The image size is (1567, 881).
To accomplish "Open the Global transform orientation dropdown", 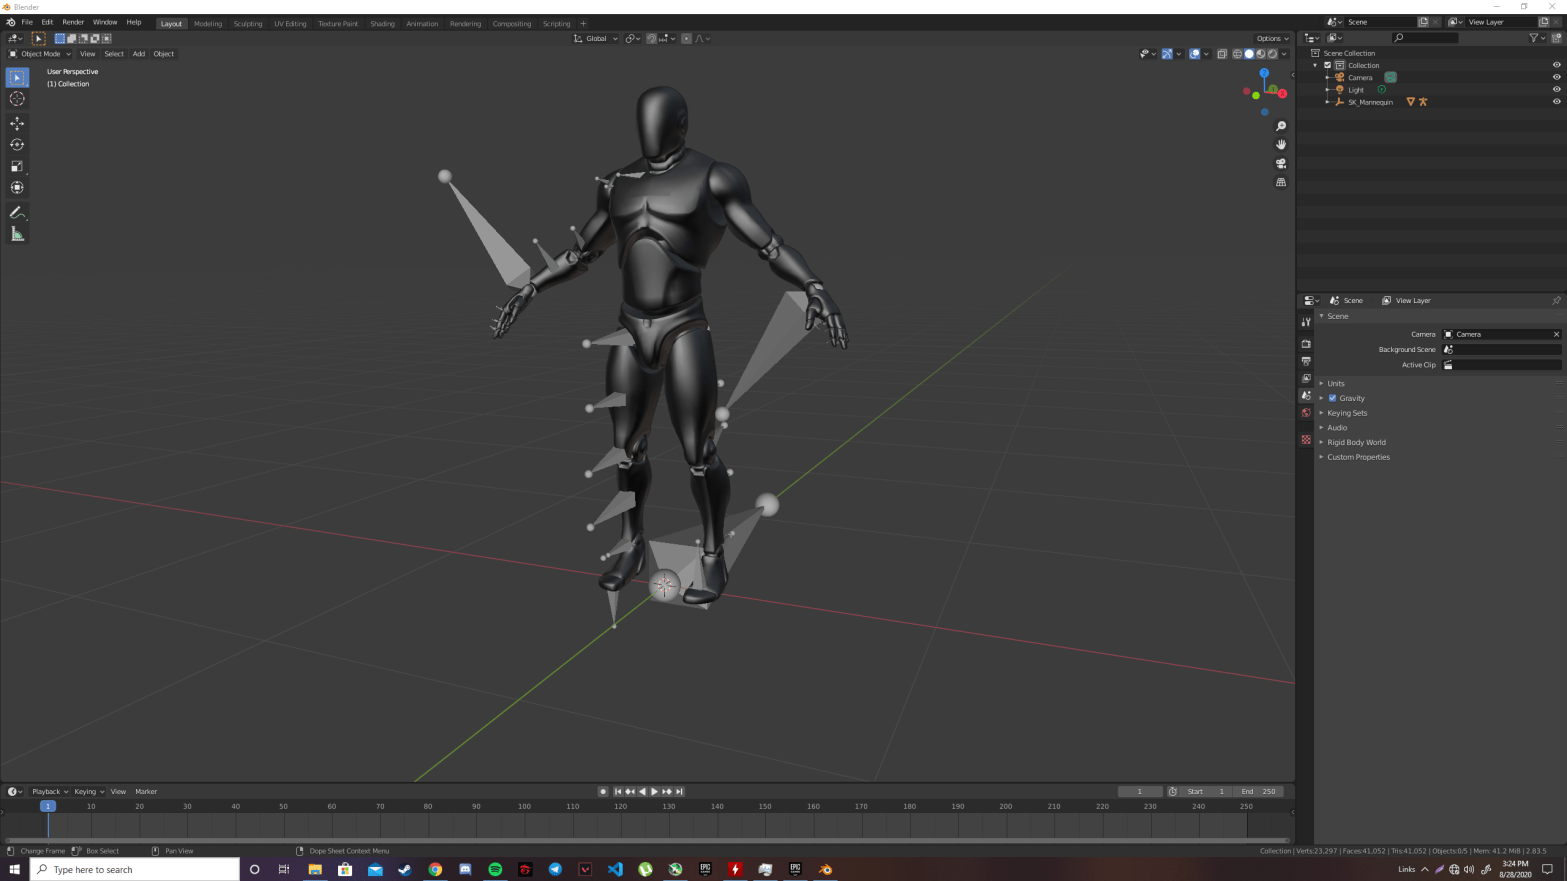I will pos(596,39).
